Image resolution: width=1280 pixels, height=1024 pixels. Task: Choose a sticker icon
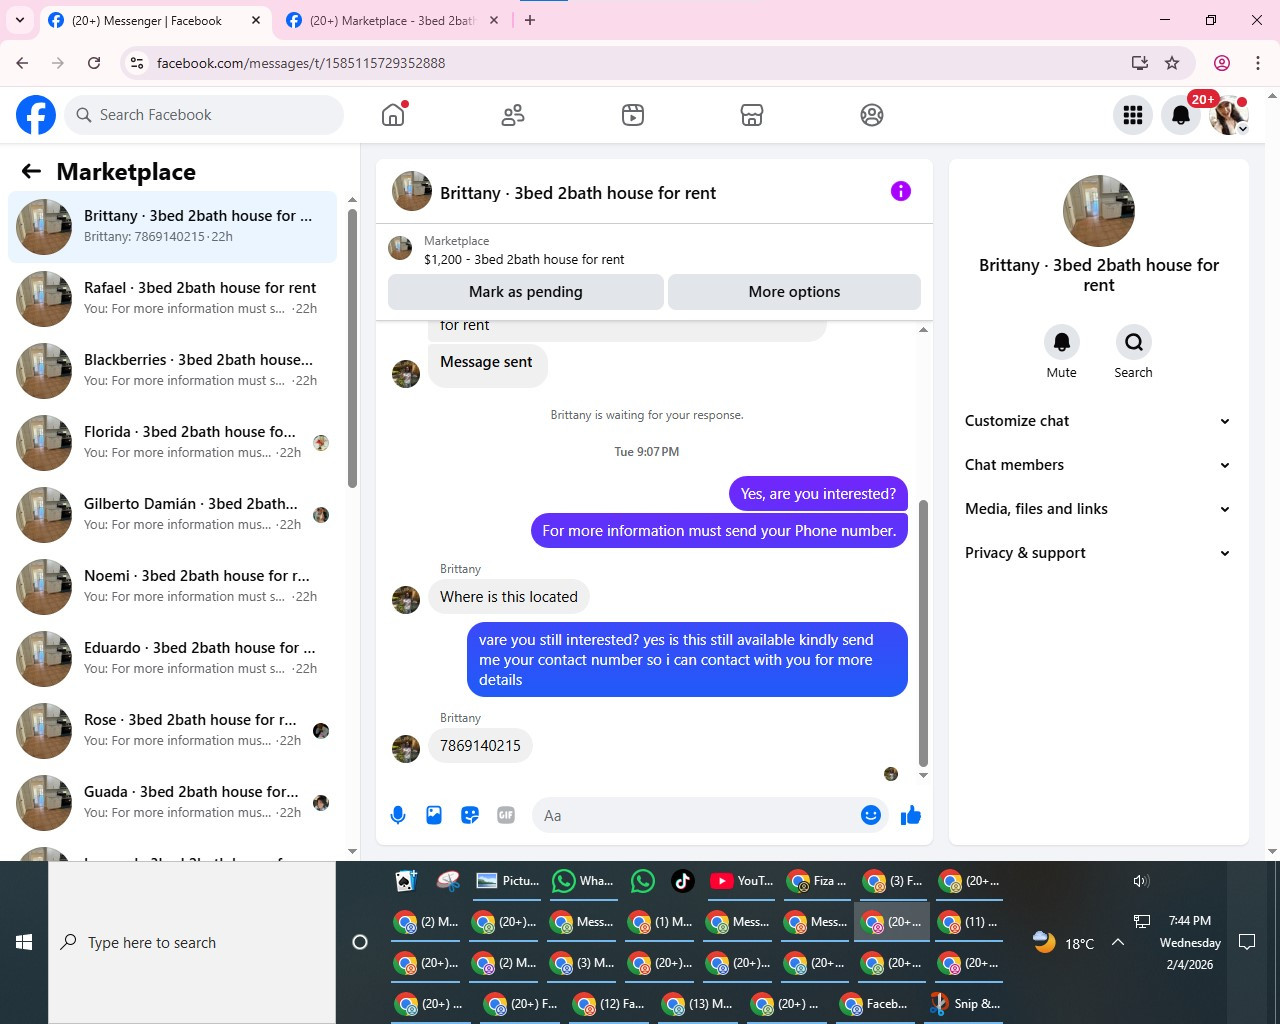(470, 815)
